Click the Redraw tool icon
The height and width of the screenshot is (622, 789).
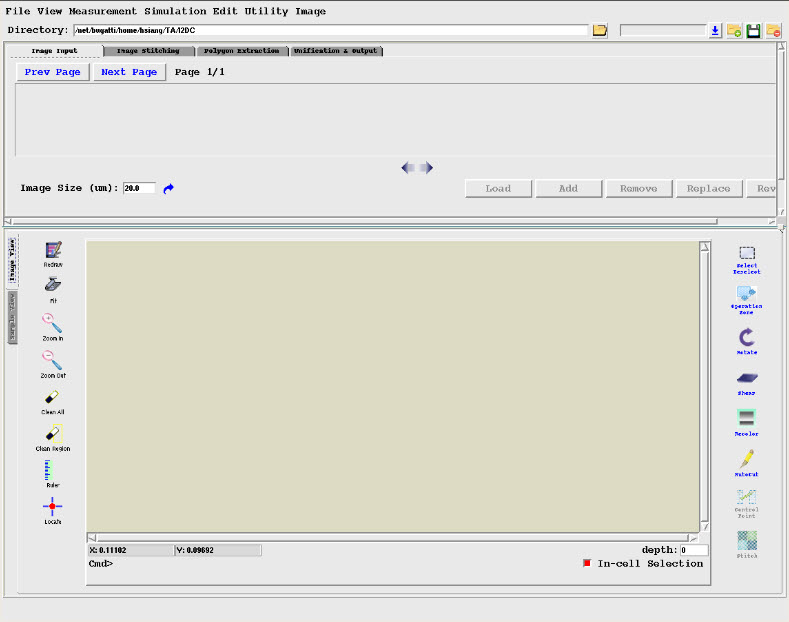tap(53, 250)
